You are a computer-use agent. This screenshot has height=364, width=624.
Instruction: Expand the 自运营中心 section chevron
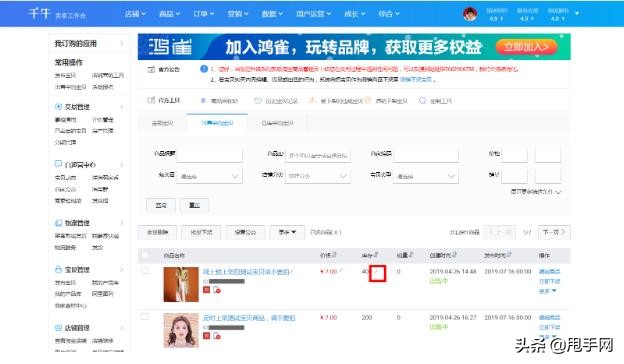click(x=121, y=164)
